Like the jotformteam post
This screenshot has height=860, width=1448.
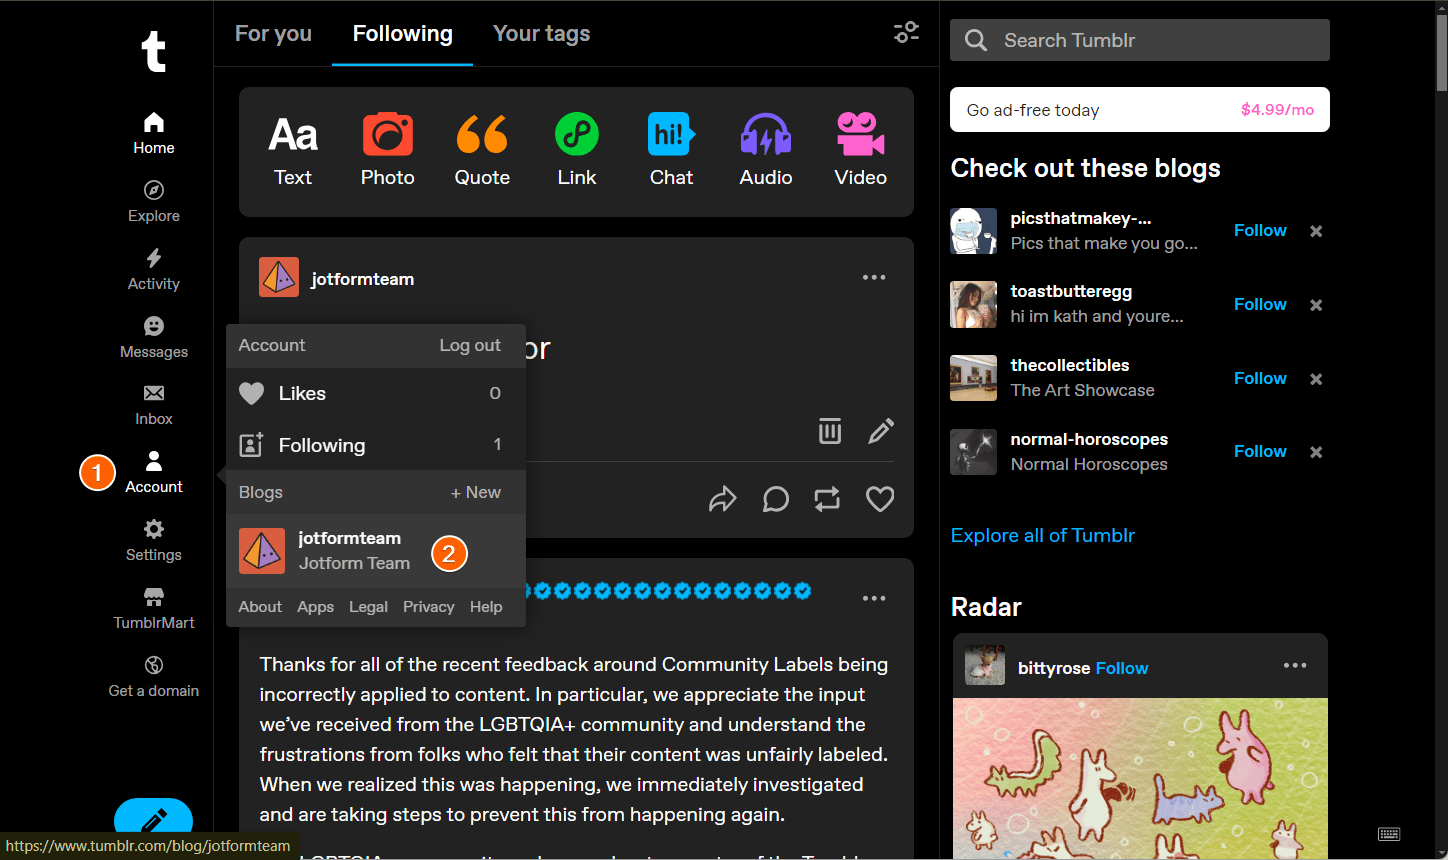click(x=880, y=499)
